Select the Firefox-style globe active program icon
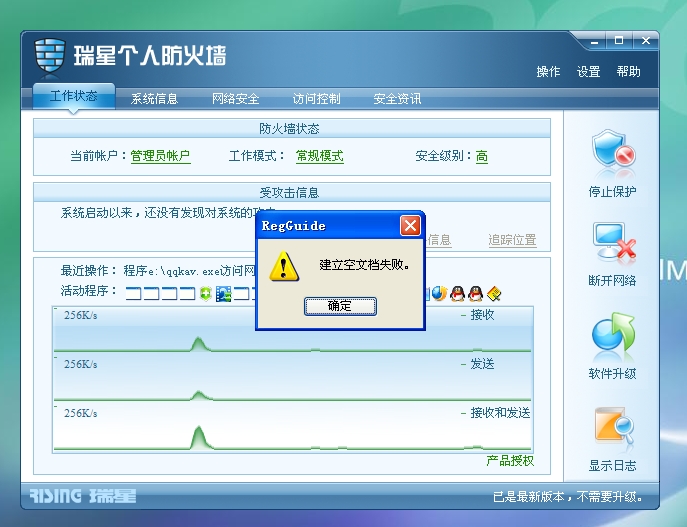The image size is (687, 527). (439, 294)
